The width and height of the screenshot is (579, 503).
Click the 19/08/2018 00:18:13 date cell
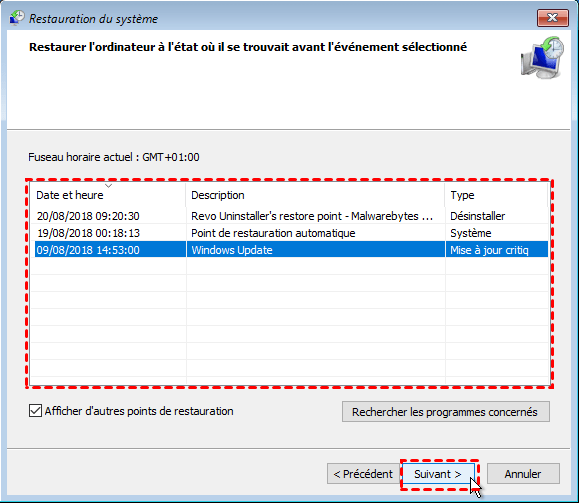[89, 233]
